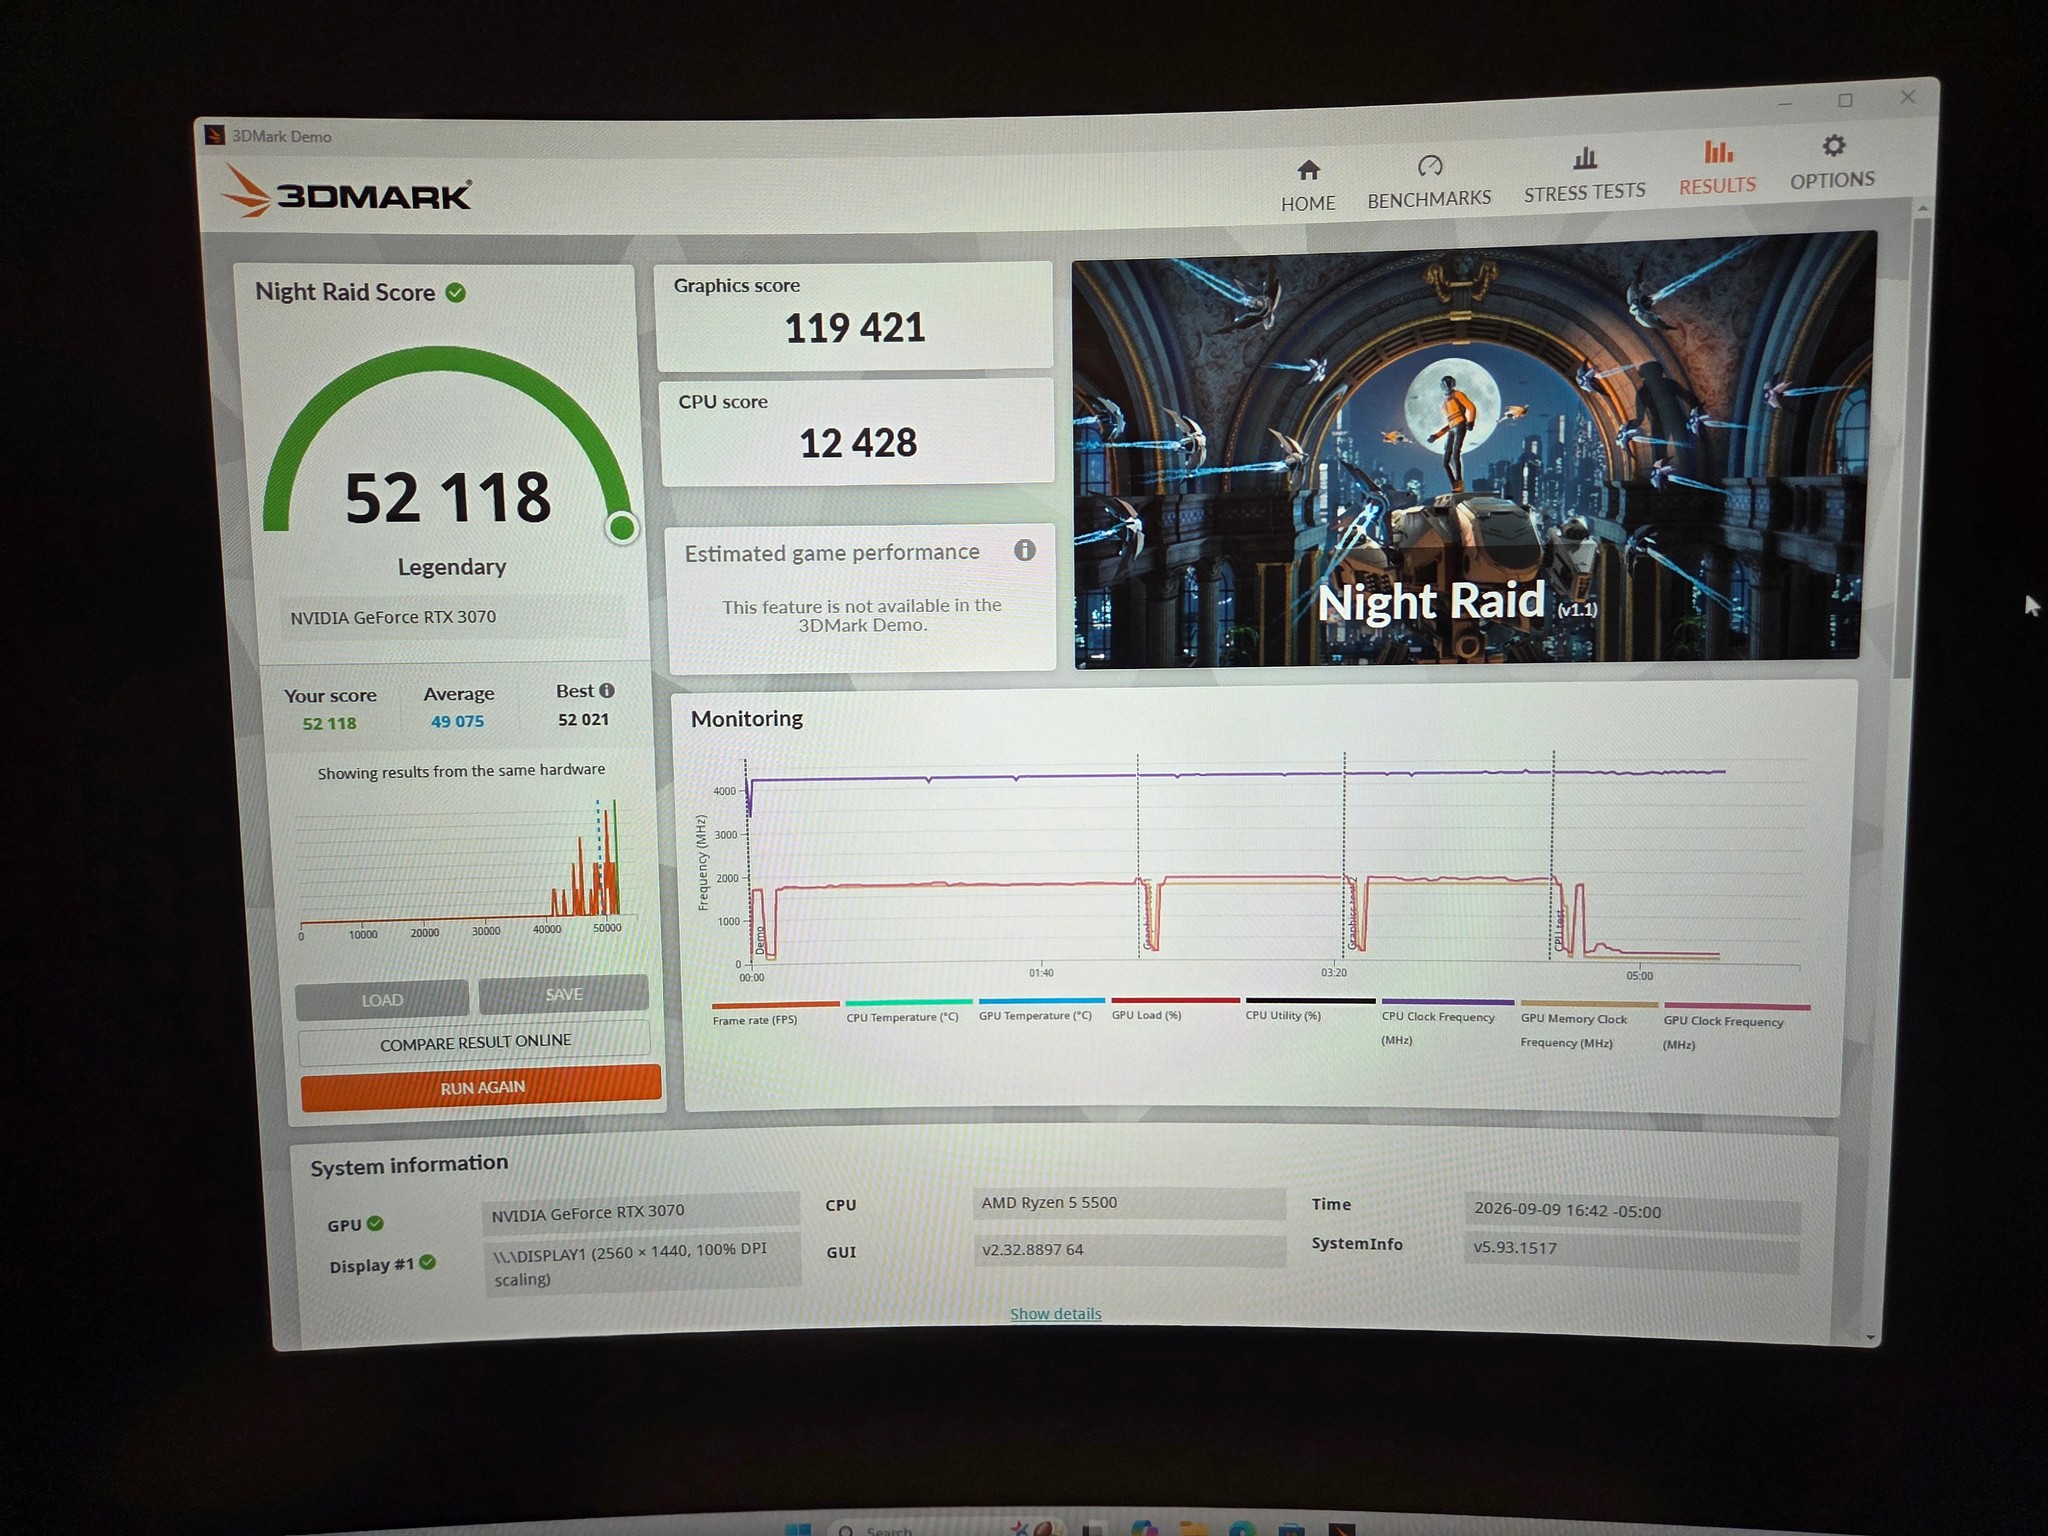
Task: Click the CPU test marker in the Monitoring chart
Action: point(1559,930)
